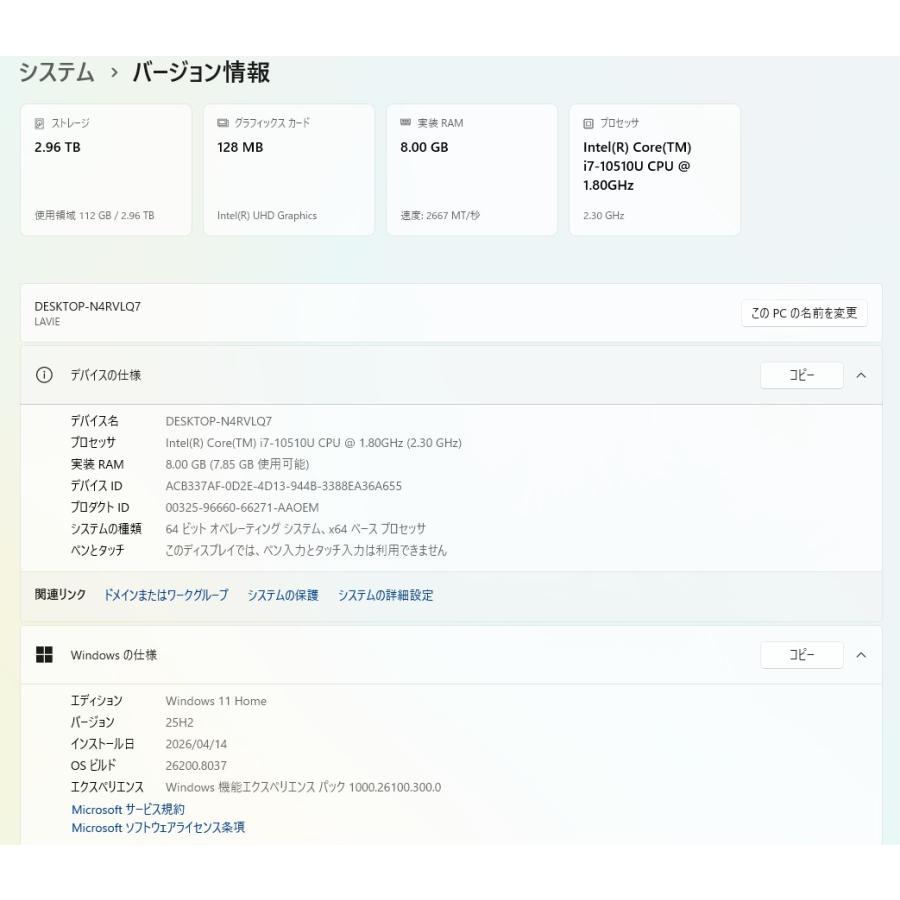Screen dimensions: 900x900
Task: Collapse the デバイスの仕様 section chevron
Action: click(x=861, y=375)
